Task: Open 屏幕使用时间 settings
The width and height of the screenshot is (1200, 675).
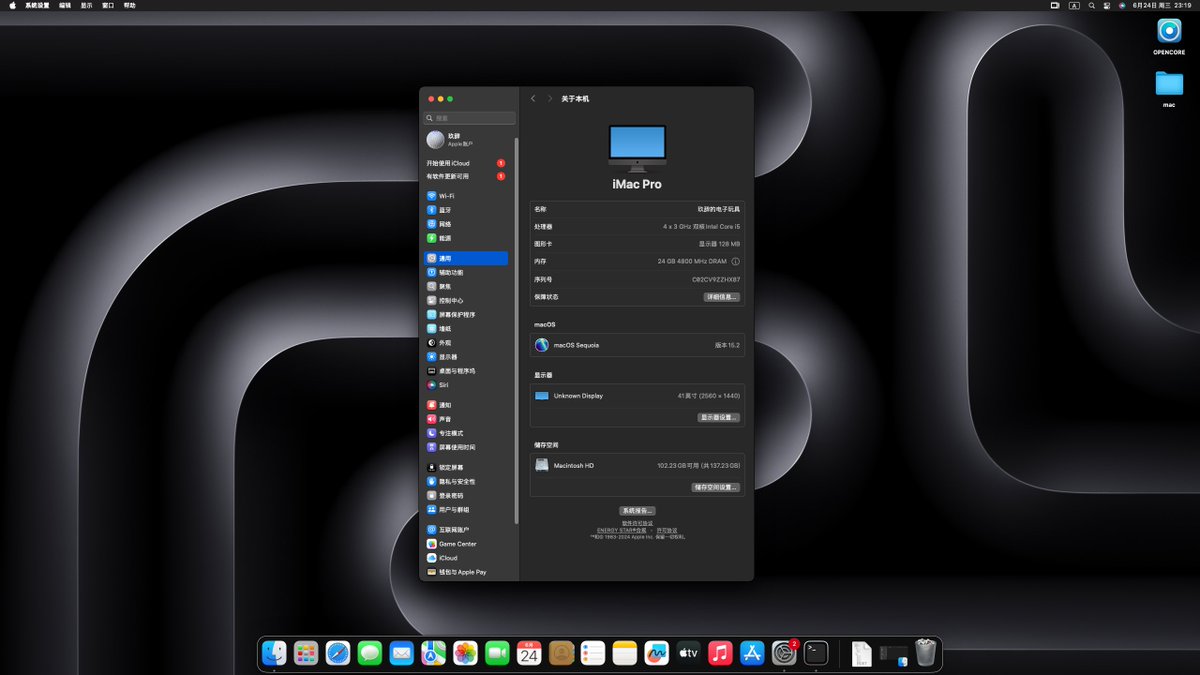Action: (x=466, y=447)
